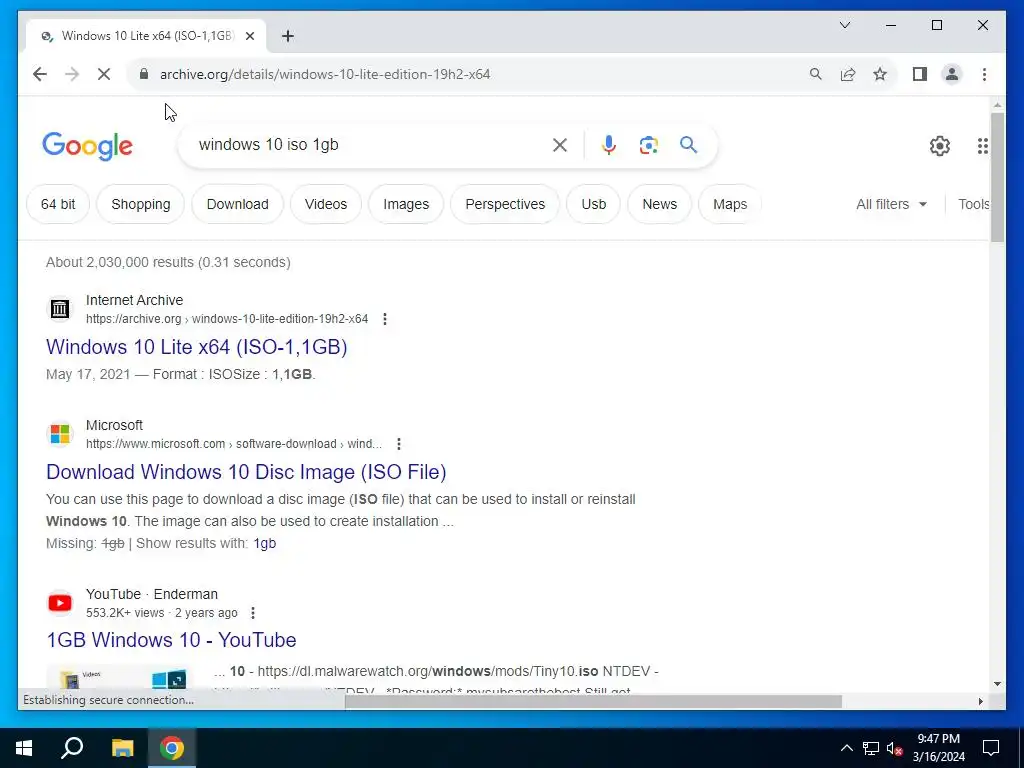Open Google quick settings gear
Screen dimensions: 1024x768
click(940, 146)
